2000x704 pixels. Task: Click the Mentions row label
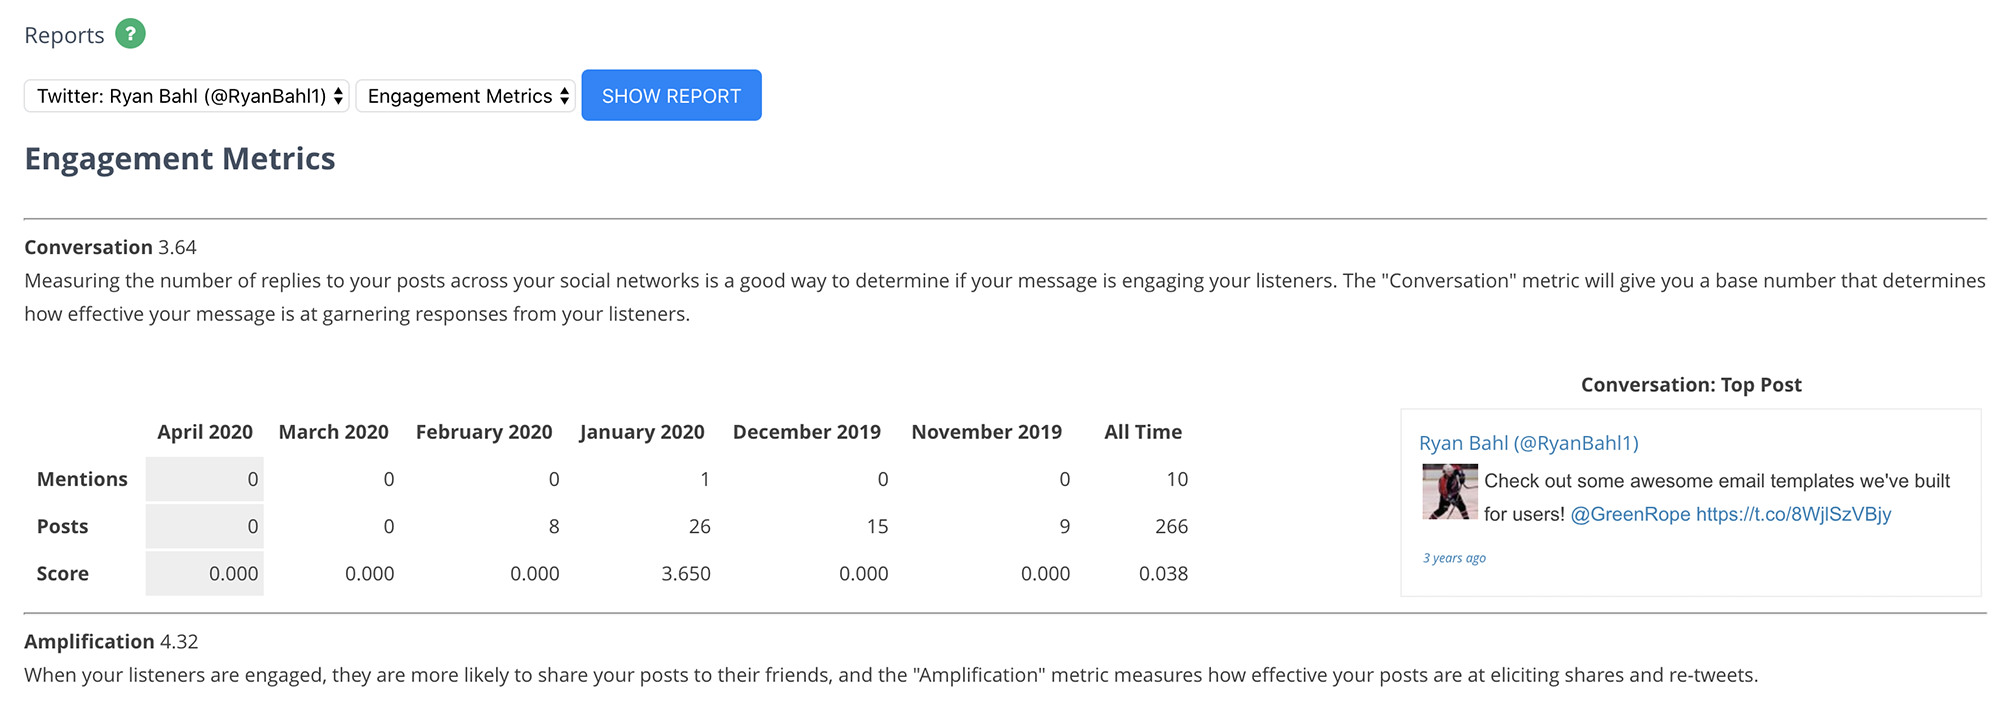pos(82,479)
